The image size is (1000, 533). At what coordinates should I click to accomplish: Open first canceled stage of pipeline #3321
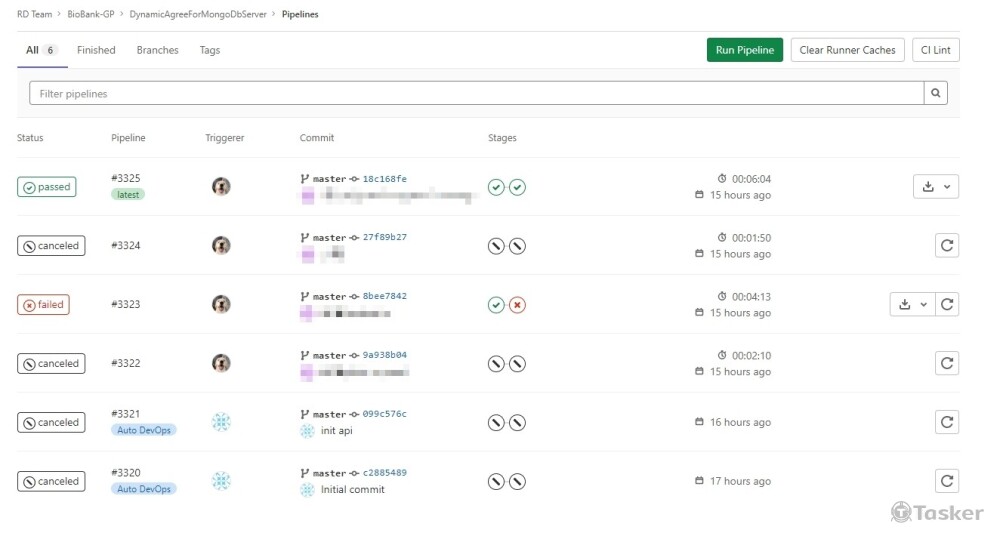tap(496, 423)
